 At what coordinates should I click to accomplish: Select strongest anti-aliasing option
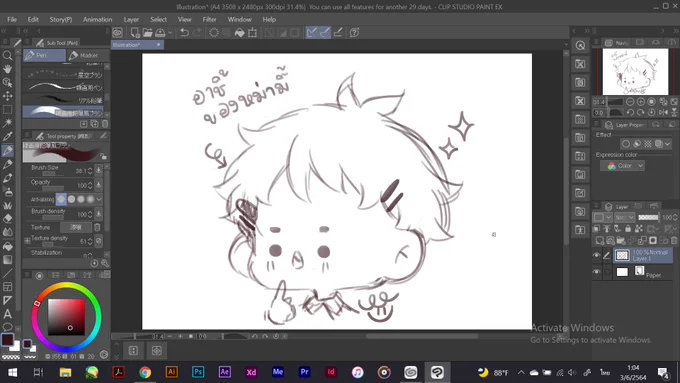click(90, 199)
